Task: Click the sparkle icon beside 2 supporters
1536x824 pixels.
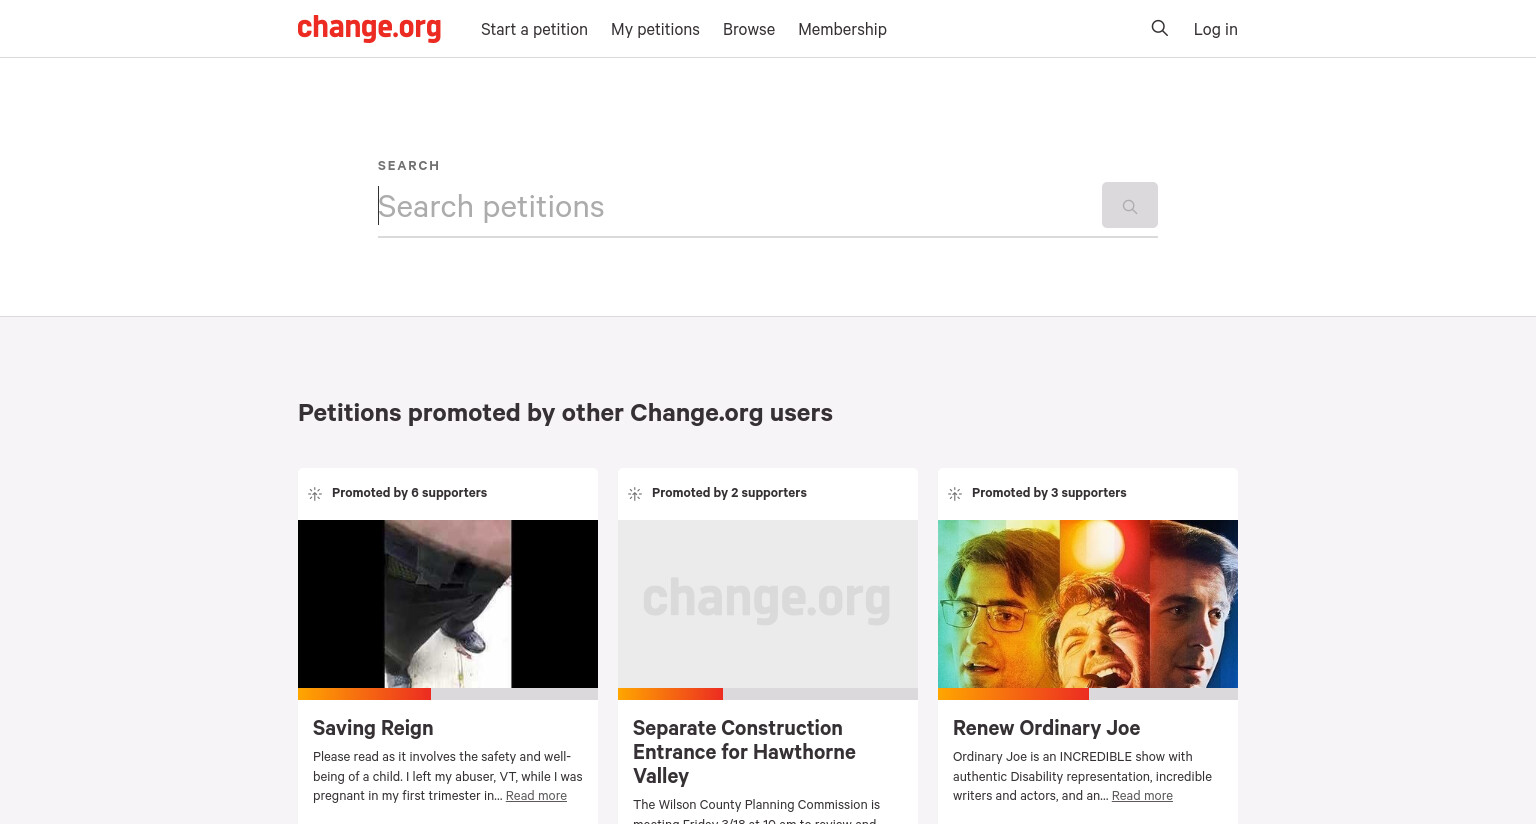Action: click(635, 494)
